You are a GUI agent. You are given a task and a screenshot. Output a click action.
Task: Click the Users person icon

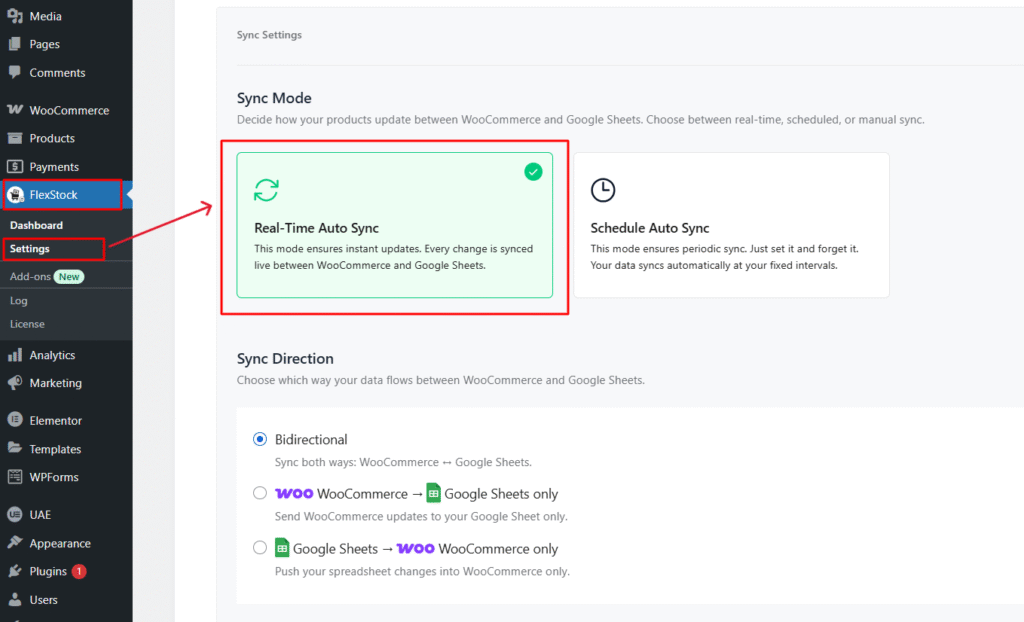tap(15, 599)
